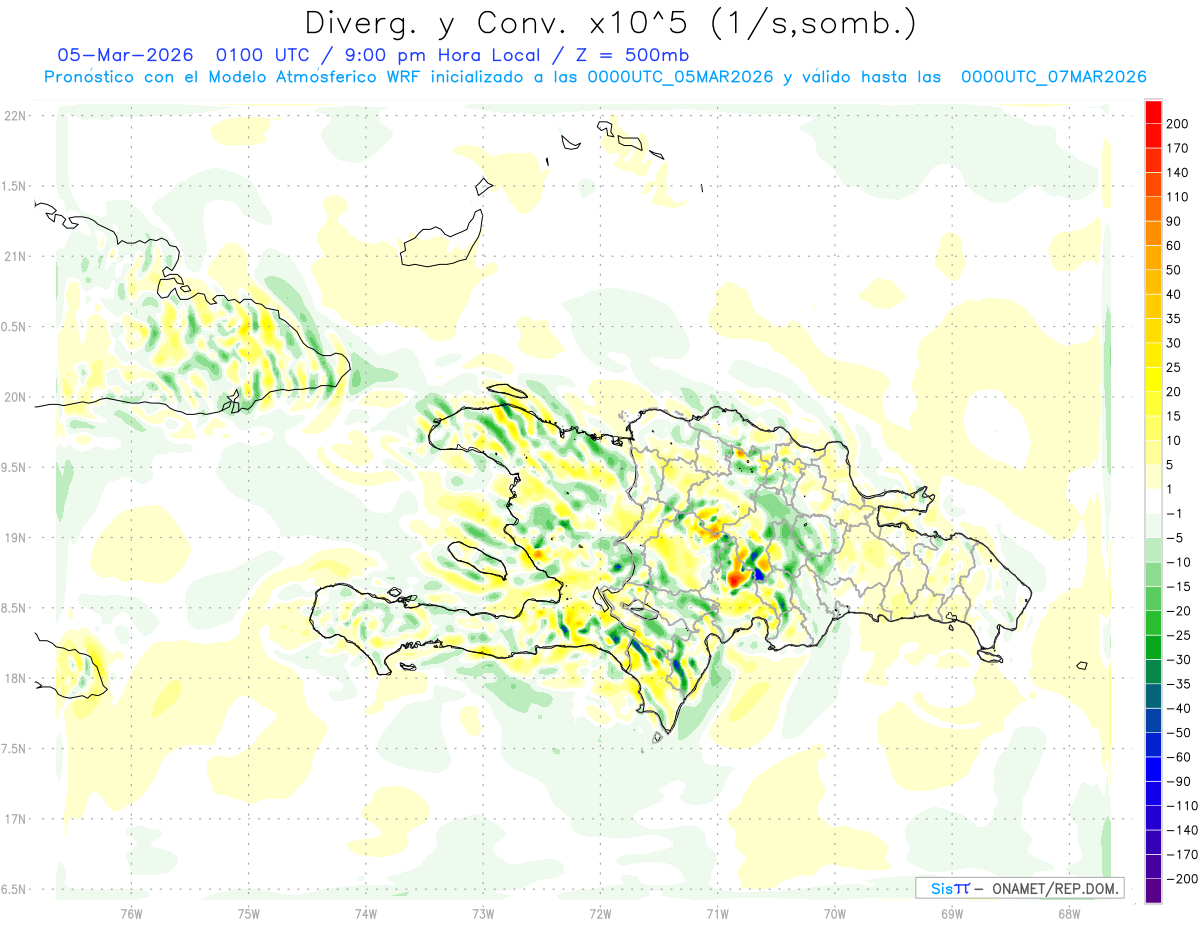Click the '70W' longitude label
The height and width of the screenshot is (927, 1200).
click(x=834, y=913)
